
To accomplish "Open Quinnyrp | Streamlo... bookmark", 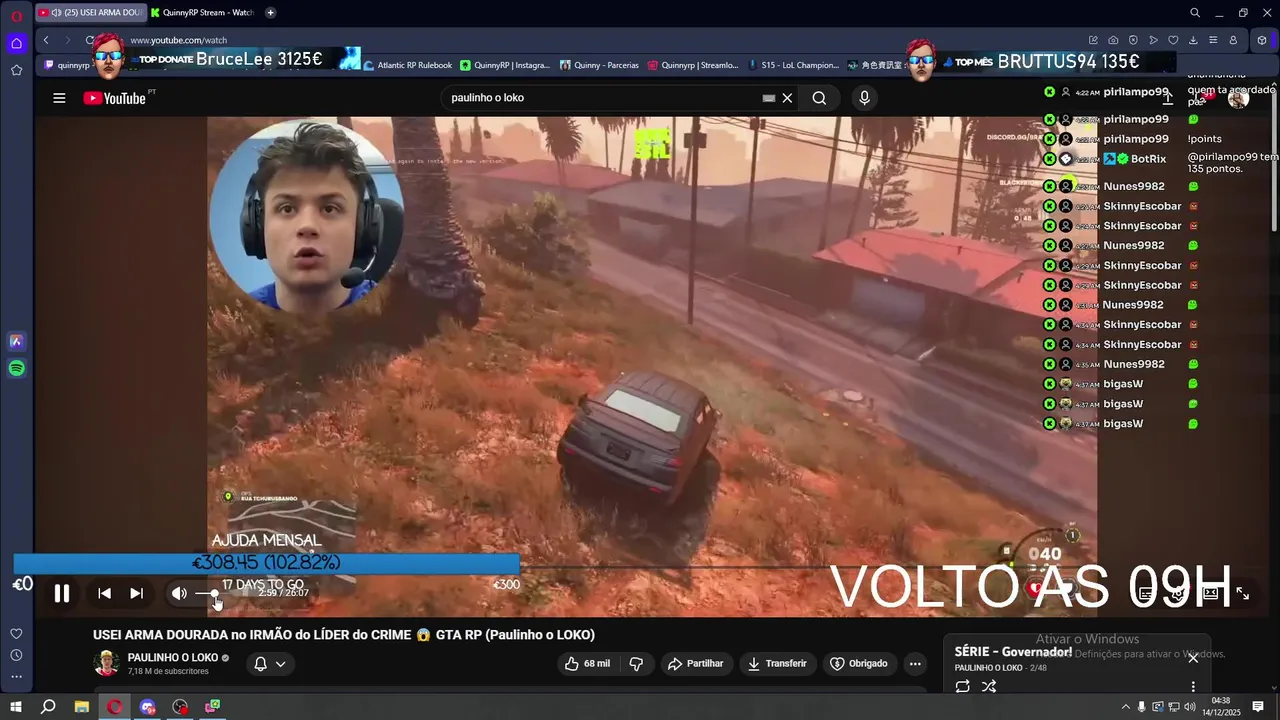I will click(x=693, y=65).
